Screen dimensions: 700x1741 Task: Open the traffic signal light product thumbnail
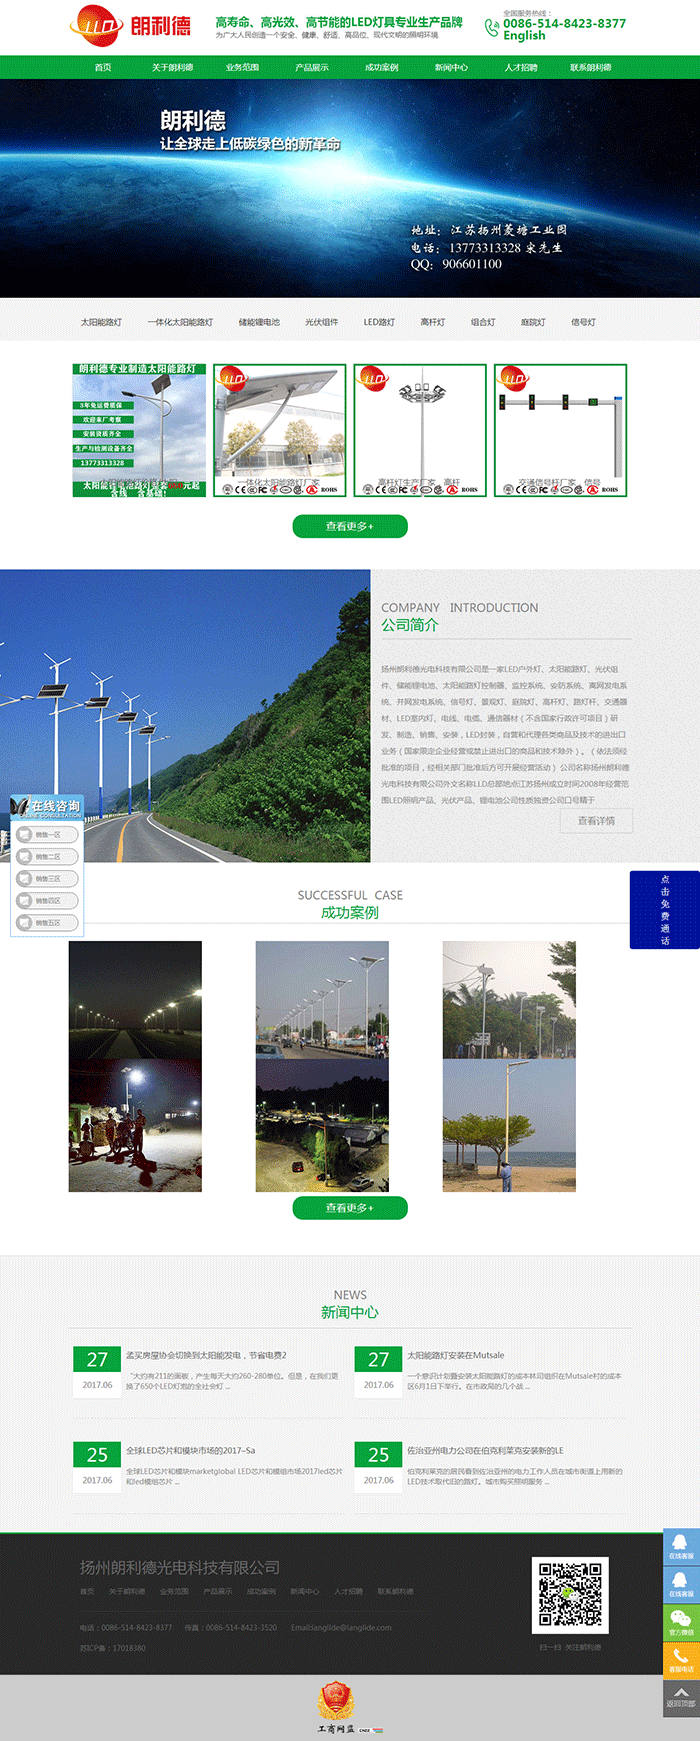point(560,430)
